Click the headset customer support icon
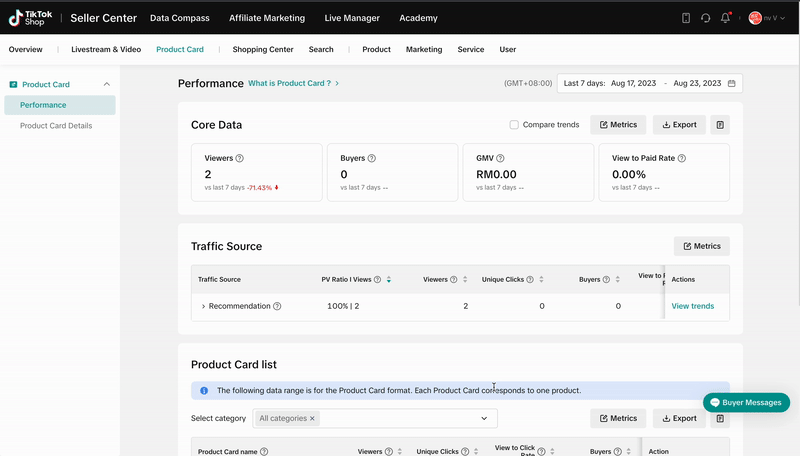The image size is (800, 456). [x=706, y=18]
